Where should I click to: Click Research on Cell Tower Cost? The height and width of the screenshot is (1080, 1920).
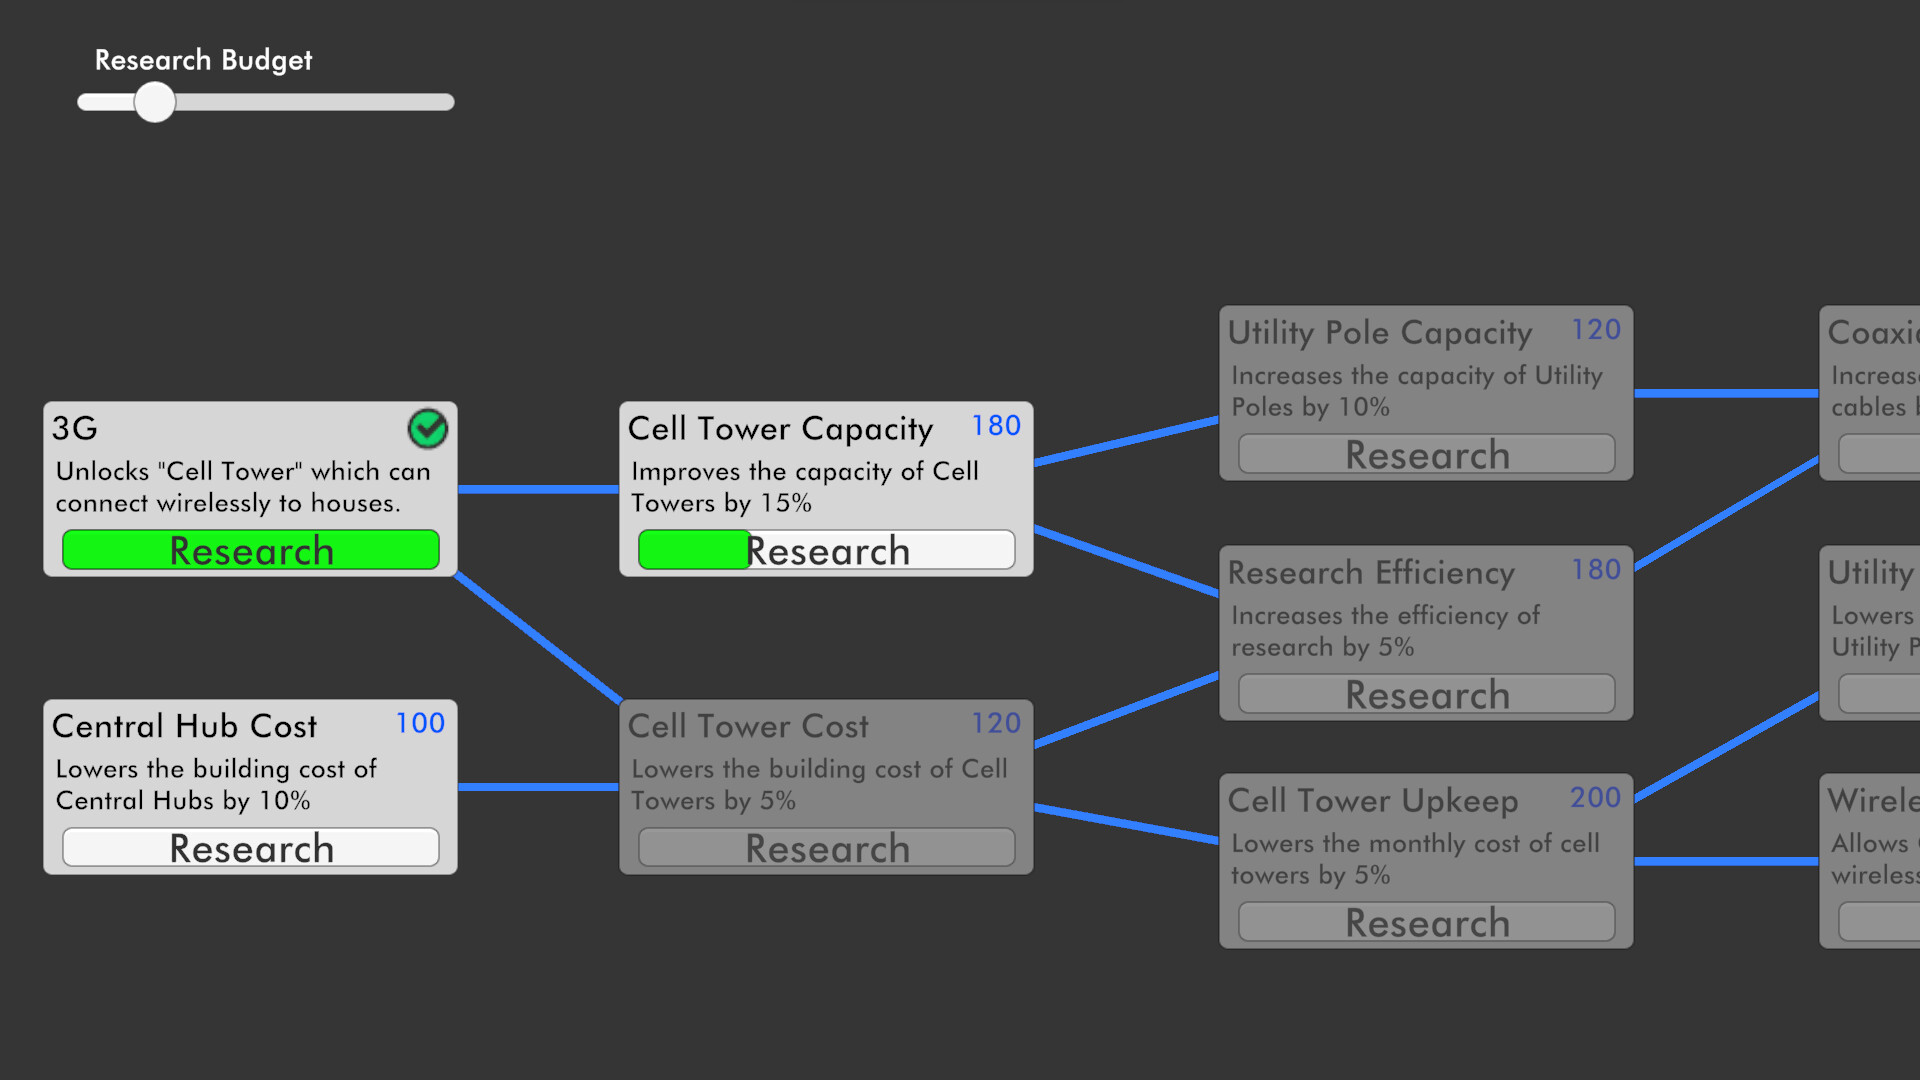pos(826,848)
